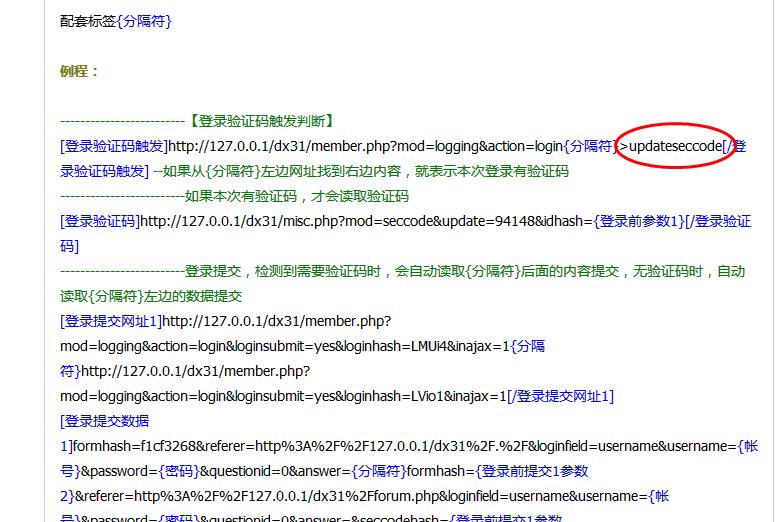The width and height of the screenshot is (777, 522).
Task: Click the member.php login URL after [登录验证码触发]
Action: click(x=365, y=147)
